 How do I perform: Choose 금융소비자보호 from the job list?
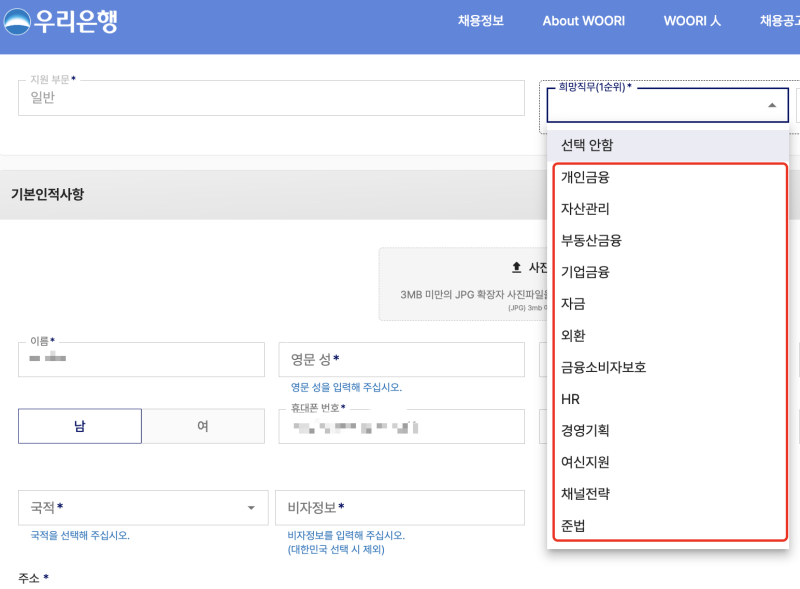669,367
